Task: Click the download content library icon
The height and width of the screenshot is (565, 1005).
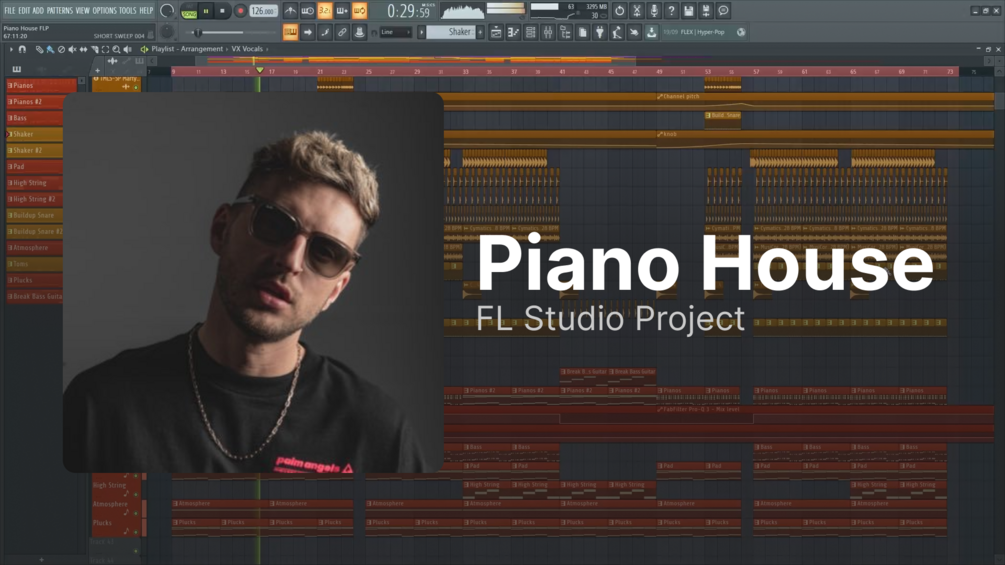Action: click(x=652, y=32)
